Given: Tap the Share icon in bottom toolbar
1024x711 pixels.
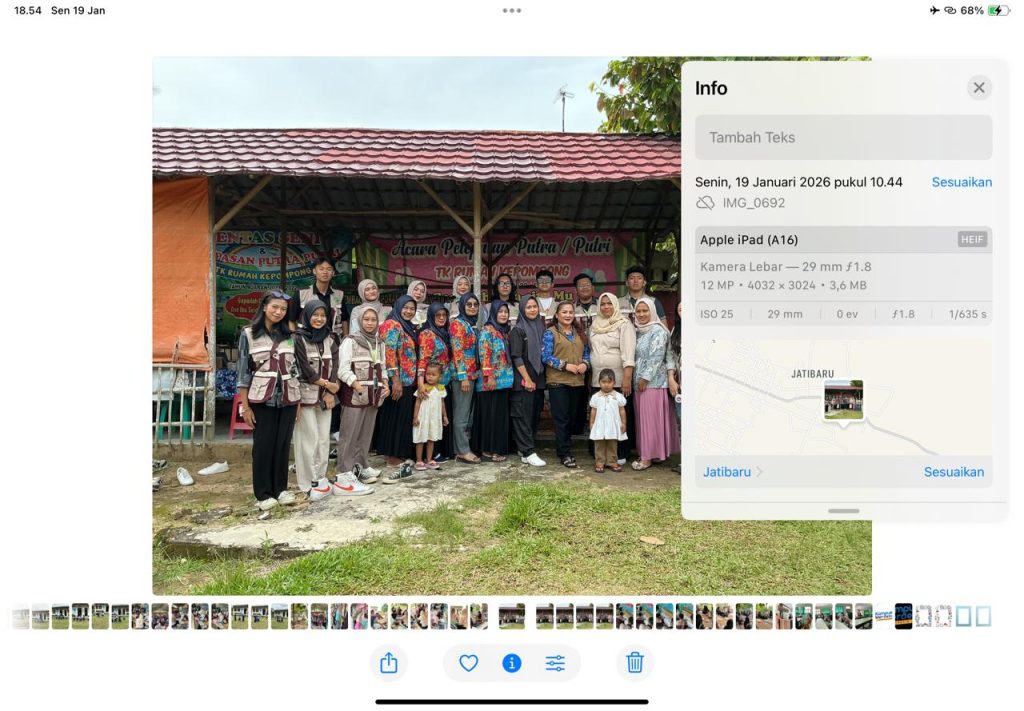Looking at the screenshot, I should 389,662.
